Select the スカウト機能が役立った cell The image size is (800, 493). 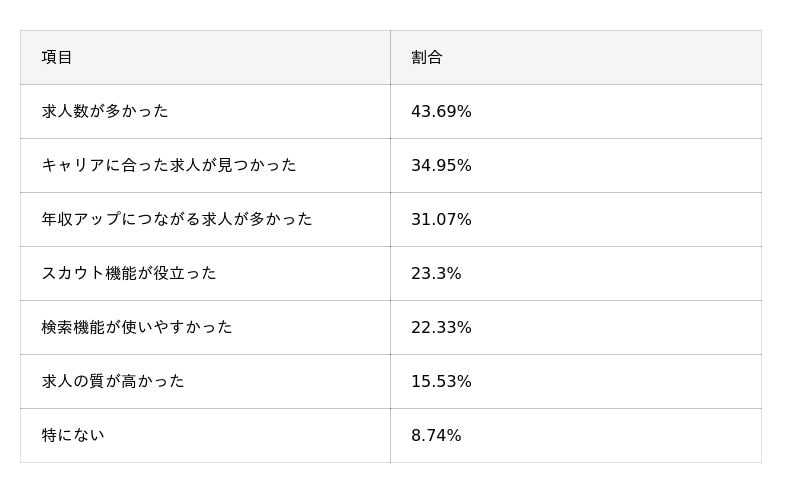pos(129,274)
